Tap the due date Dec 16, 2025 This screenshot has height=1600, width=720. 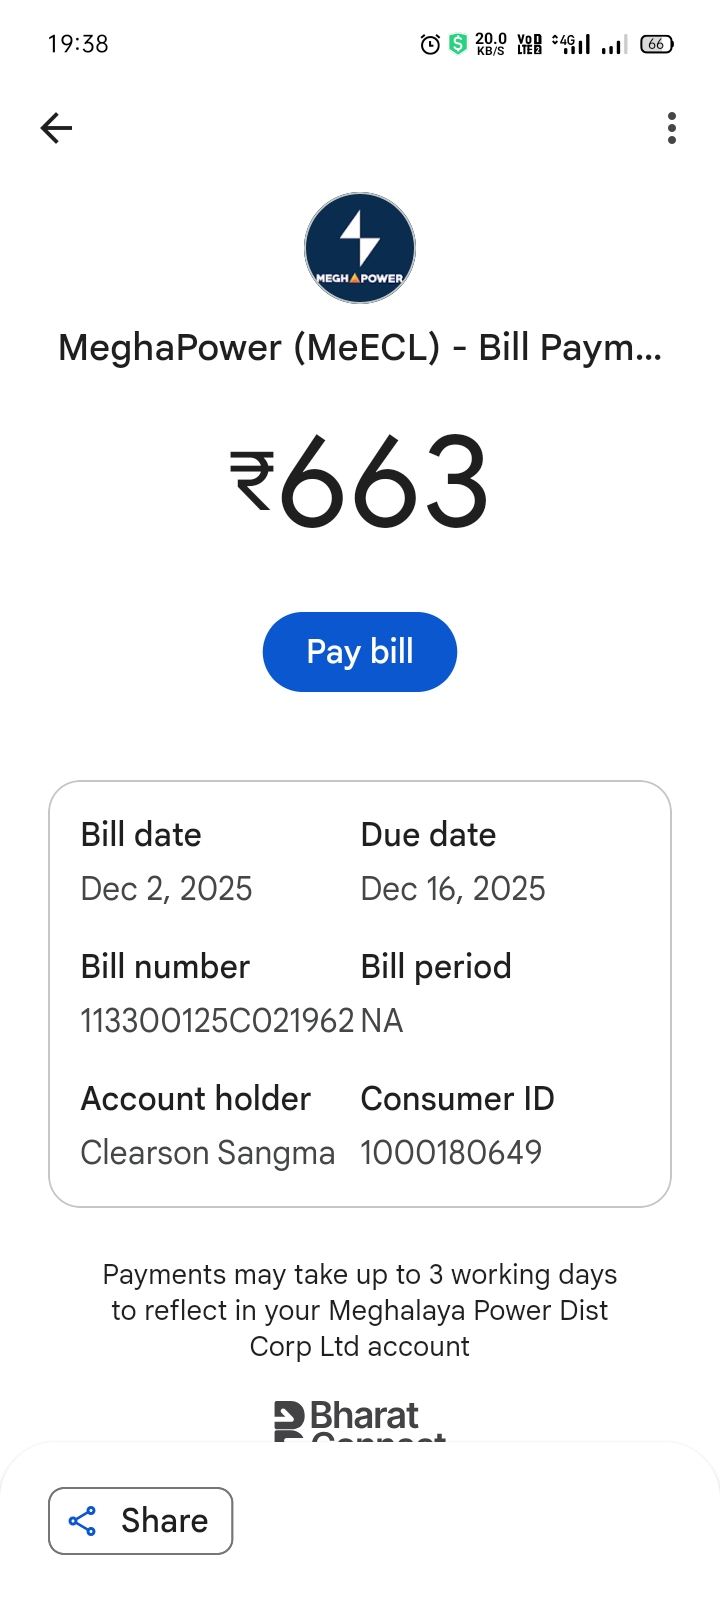tap(453, 889)
